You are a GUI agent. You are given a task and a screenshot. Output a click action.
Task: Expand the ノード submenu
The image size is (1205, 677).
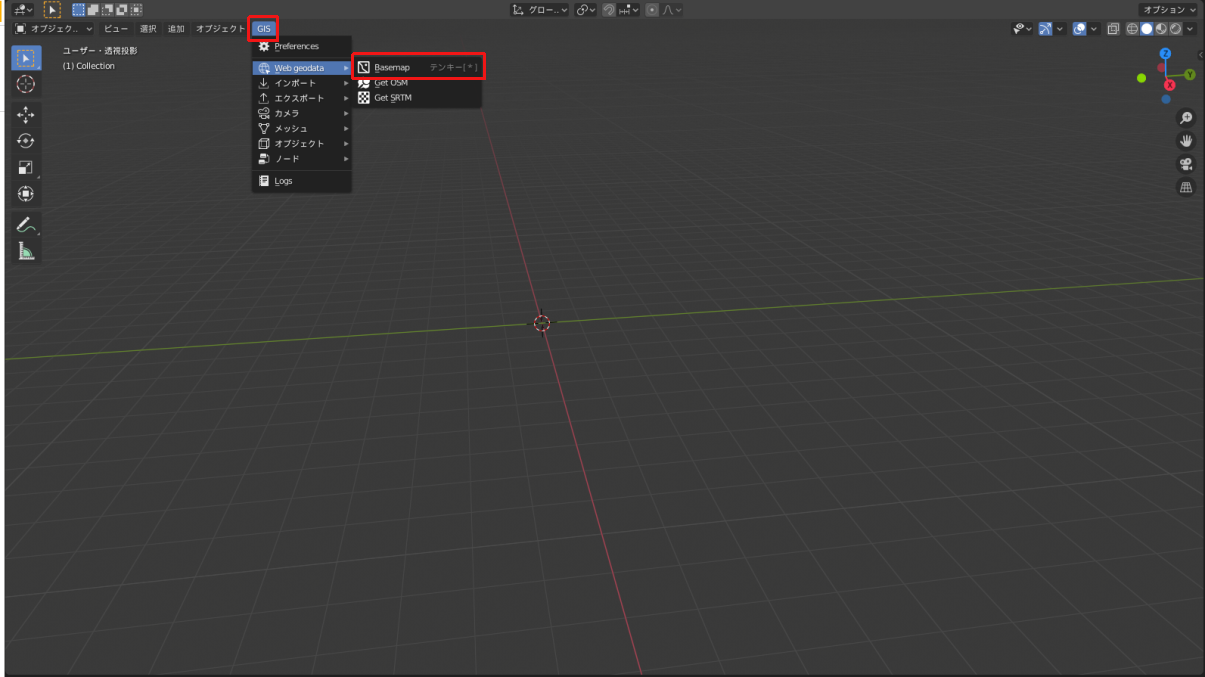pos(302,158)
